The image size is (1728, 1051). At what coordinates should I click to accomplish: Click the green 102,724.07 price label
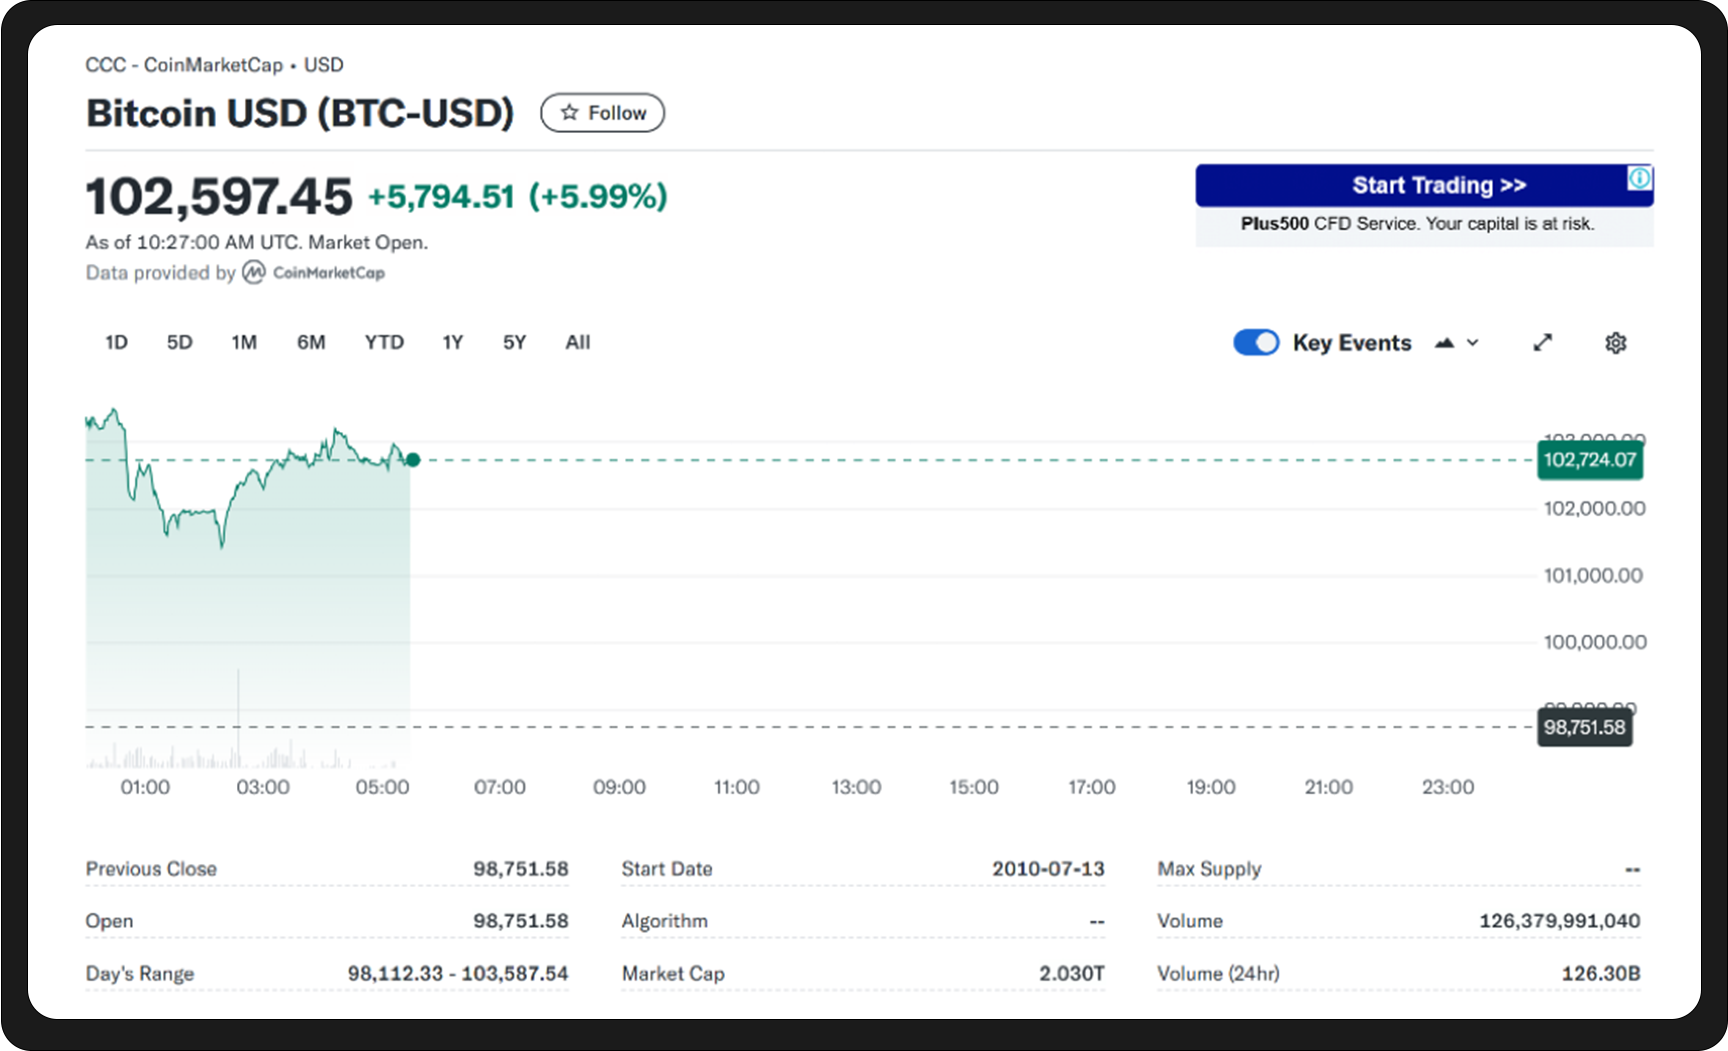[x=1589, y=460]
